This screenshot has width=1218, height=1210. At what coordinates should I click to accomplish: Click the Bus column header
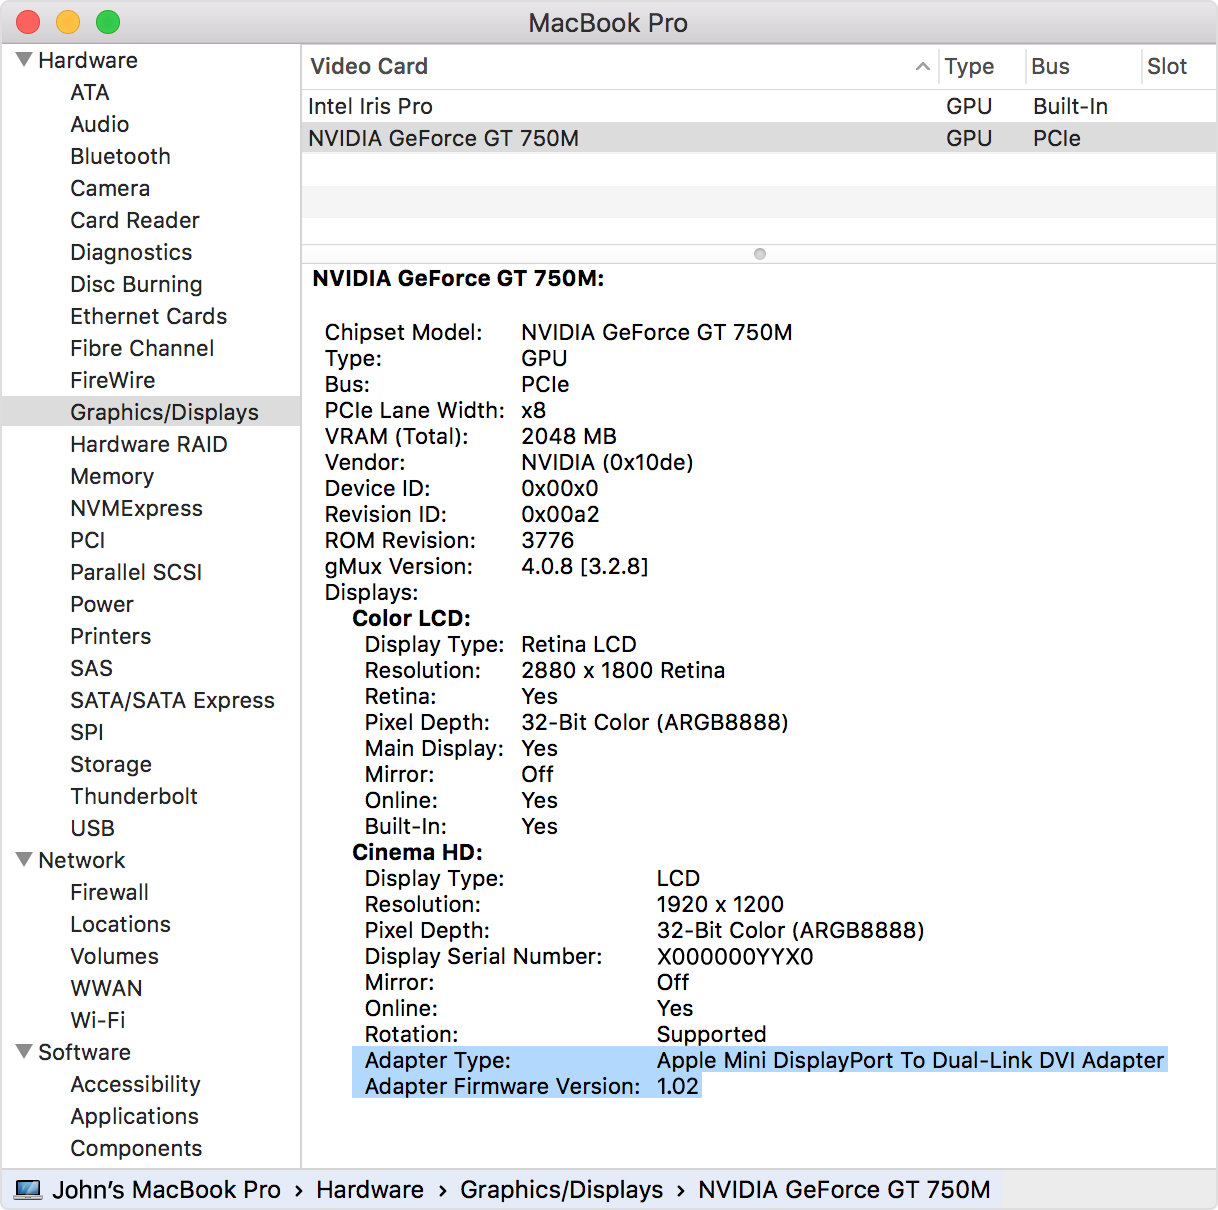1049,66
